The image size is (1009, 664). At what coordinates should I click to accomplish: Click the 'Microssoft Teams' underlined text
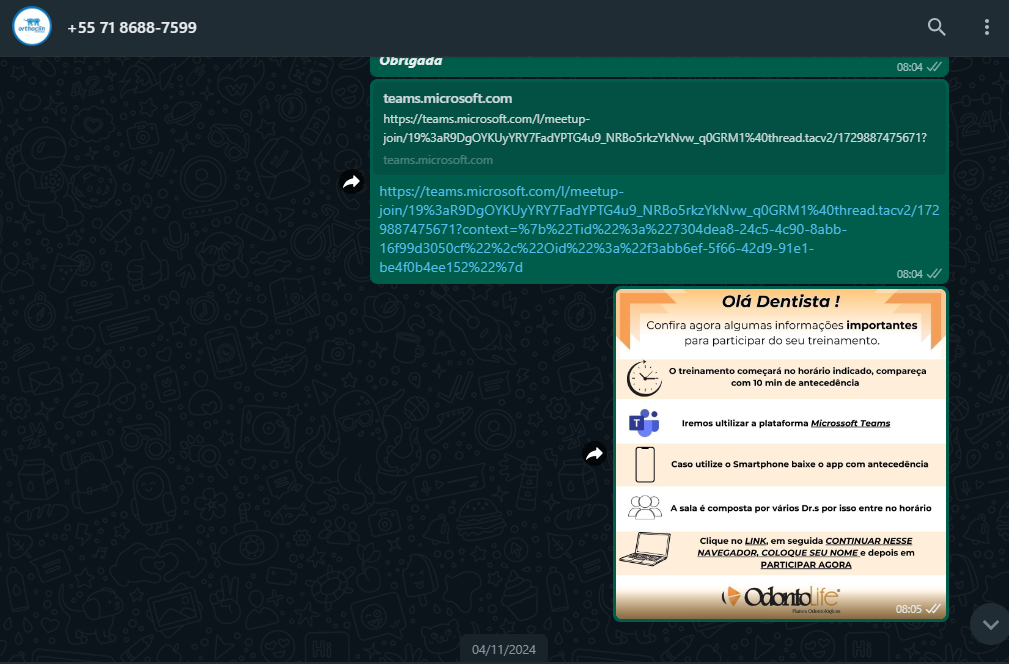[850, 423]
